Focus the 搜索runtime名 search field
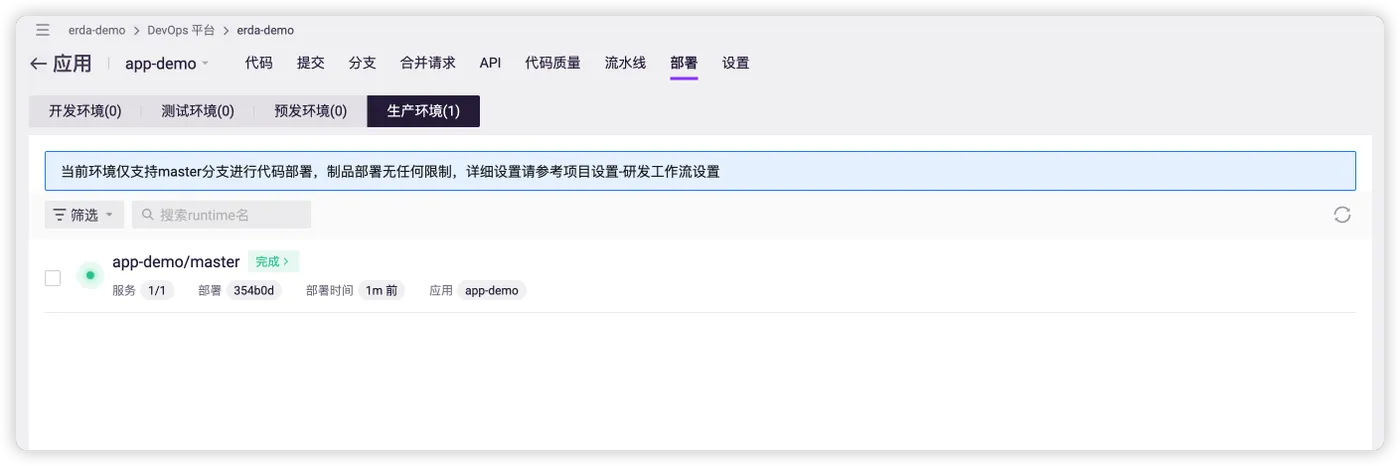1400x466 pixels. pyautogui.click(x=221, y=215)
